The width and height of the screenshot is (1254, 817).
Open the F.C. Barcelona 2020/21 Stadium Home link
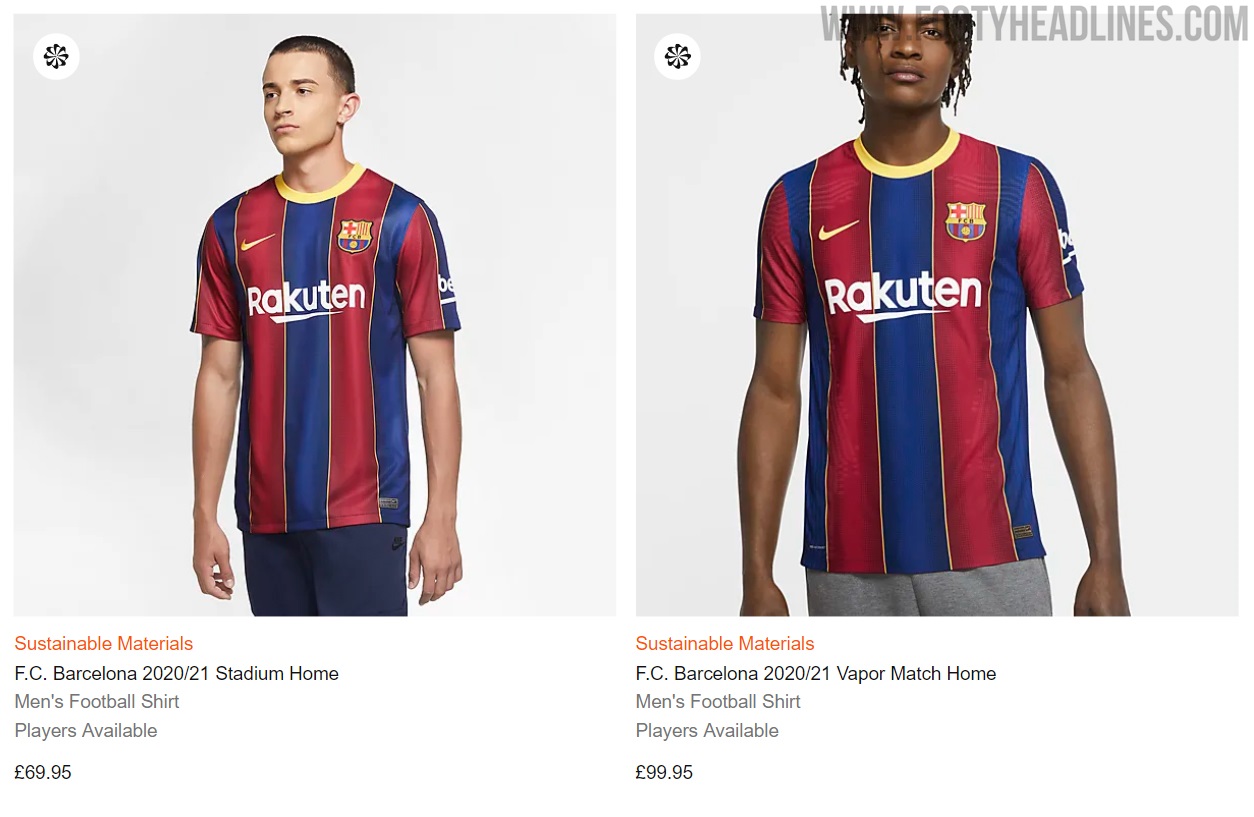(176, 673)
